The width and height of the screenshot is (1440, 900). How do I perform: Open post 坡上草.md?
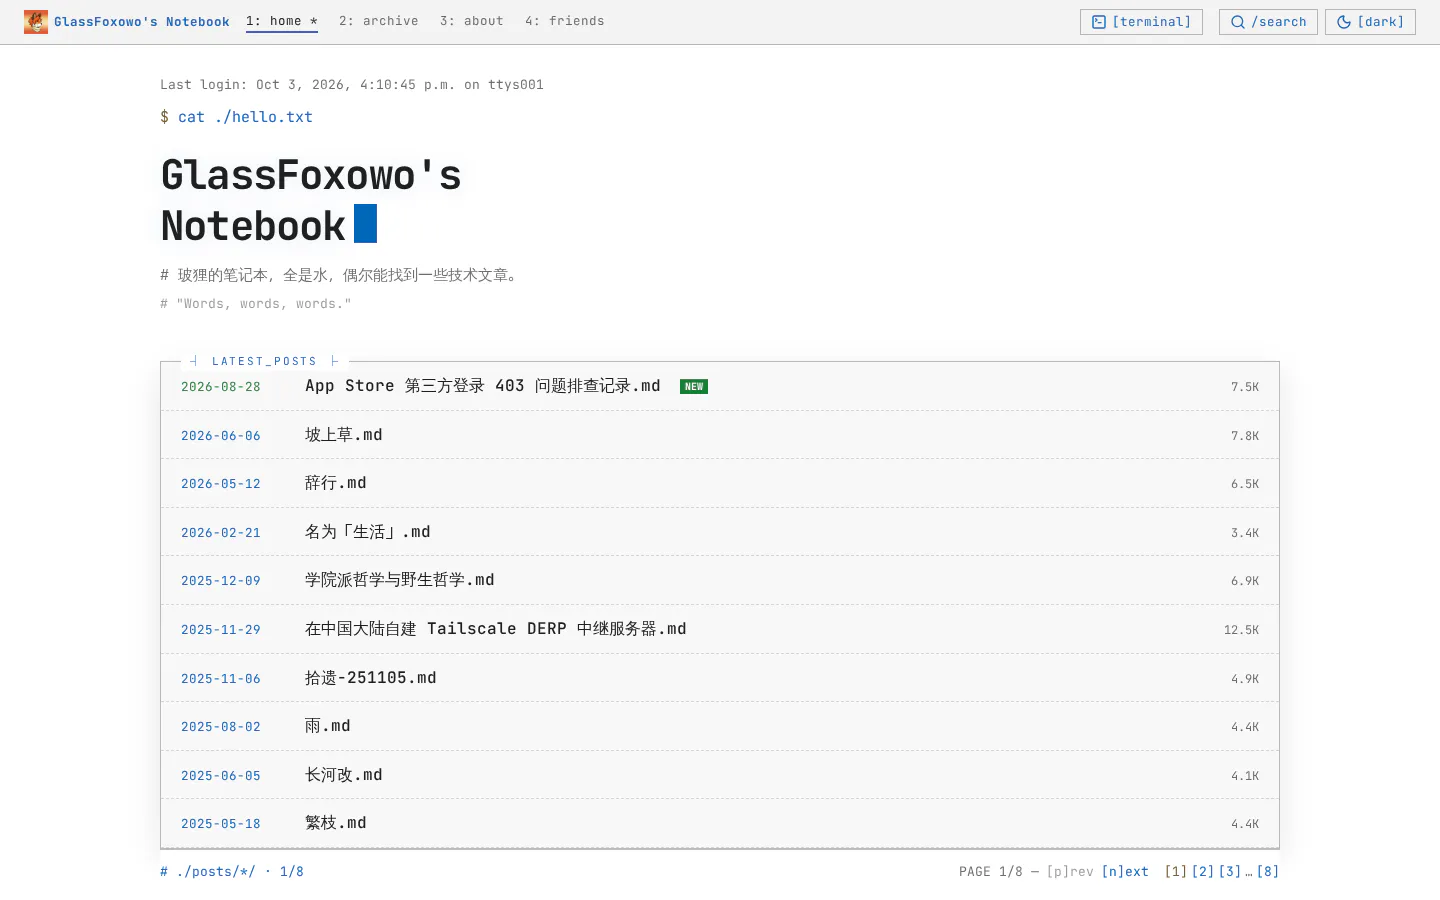click(x=344, y=435)
